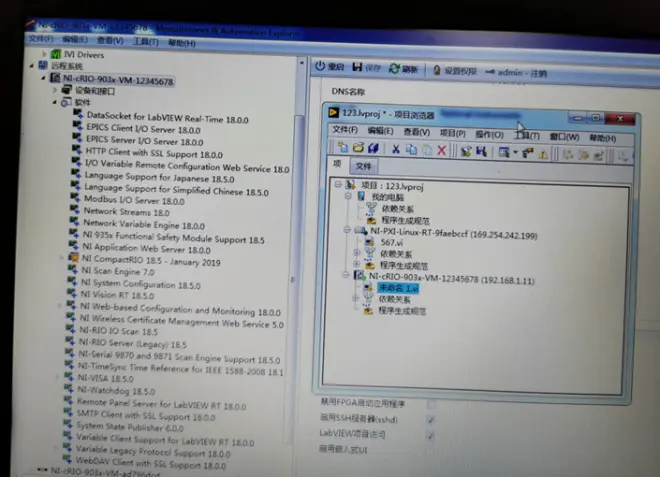The height and width of the screenshot is (477, 660).
Task: Click the lock icon for 设置权限
Action: [x=436, y=70]
